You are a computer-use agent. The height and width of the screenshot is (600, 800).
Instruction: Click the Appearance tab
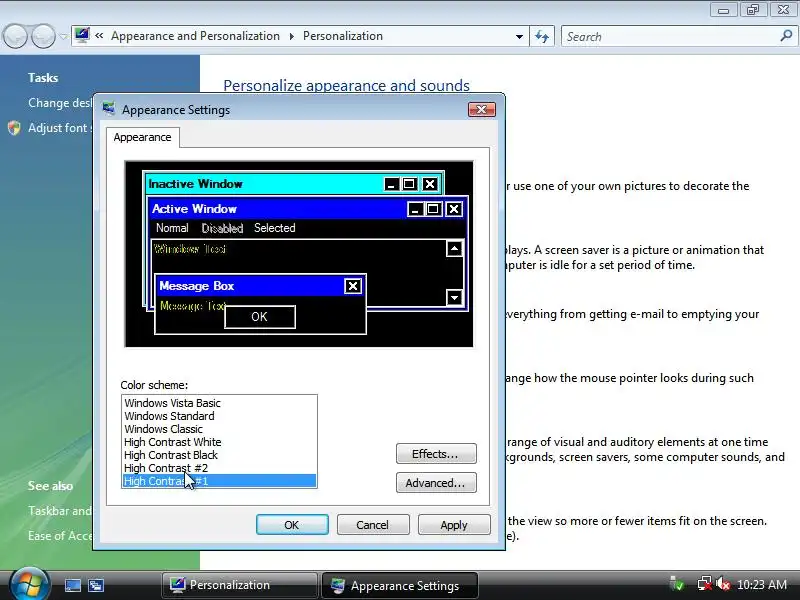pos(142,137)
